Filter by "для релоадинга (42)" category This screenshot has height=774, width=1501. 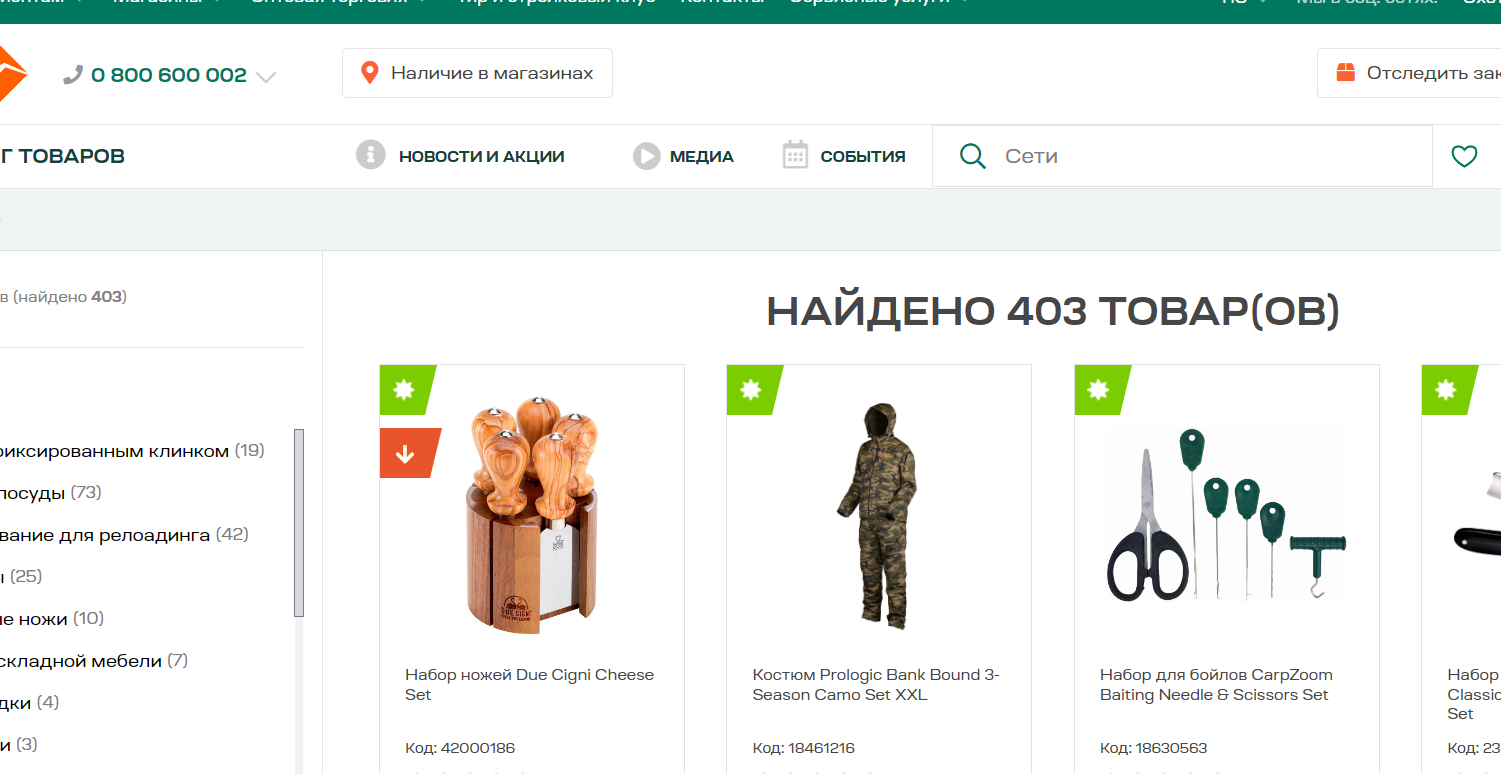[x=124, y=535]
